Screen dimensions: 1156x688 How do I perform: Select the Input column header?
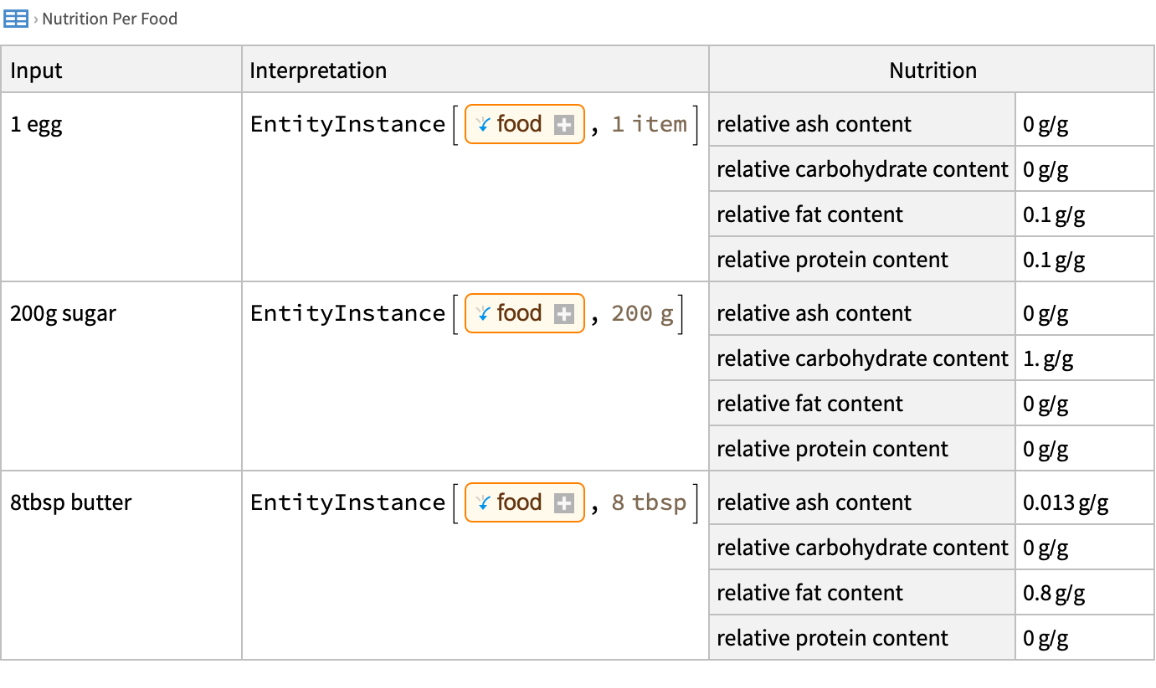37,71
